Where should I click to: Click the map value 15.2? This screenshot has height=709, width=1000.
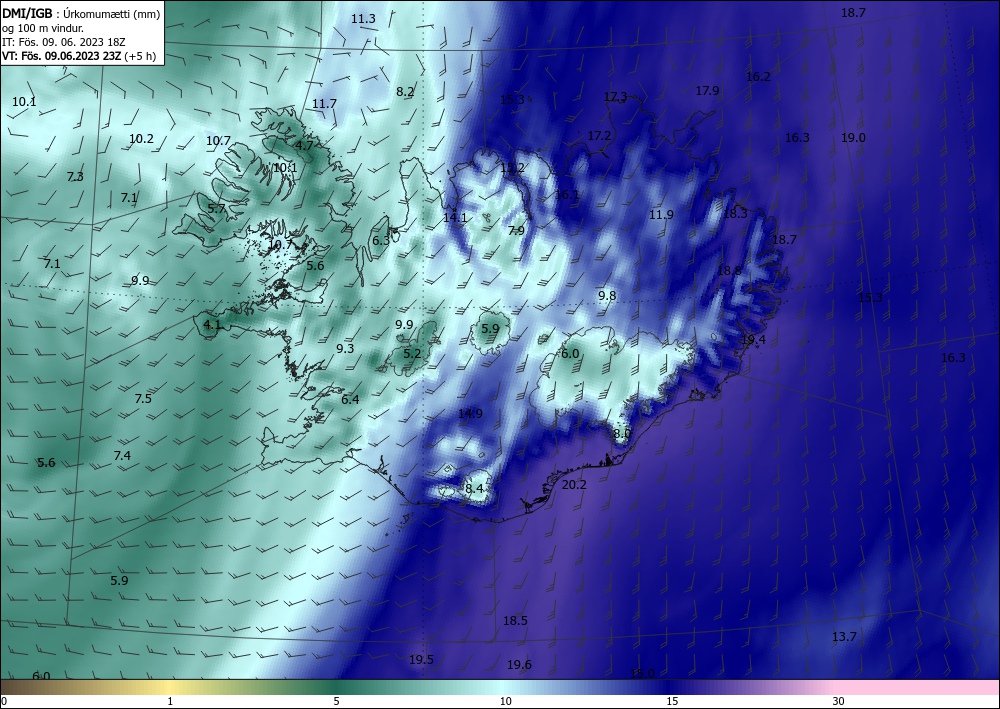513,168
